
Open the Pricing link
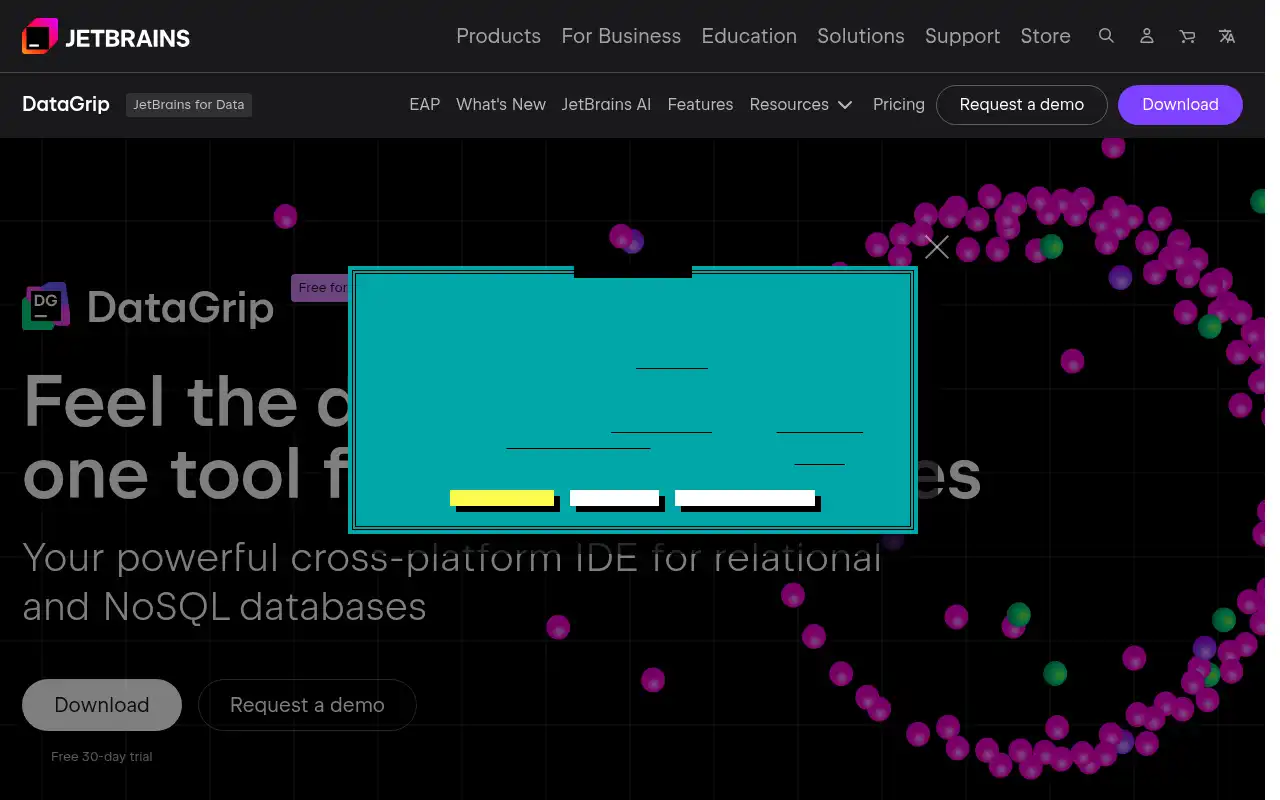pyautogui.click(x=899, y=104)
